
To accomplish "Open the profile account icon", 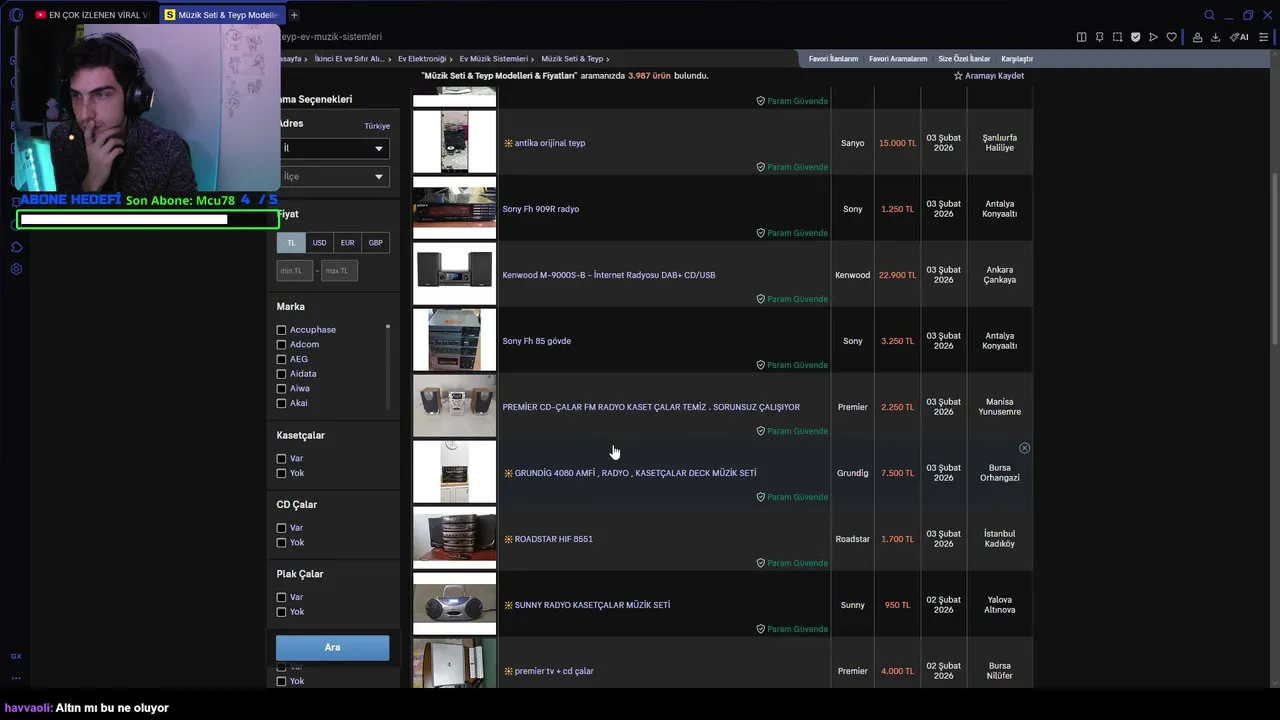I will click(x=1197, y=37).
